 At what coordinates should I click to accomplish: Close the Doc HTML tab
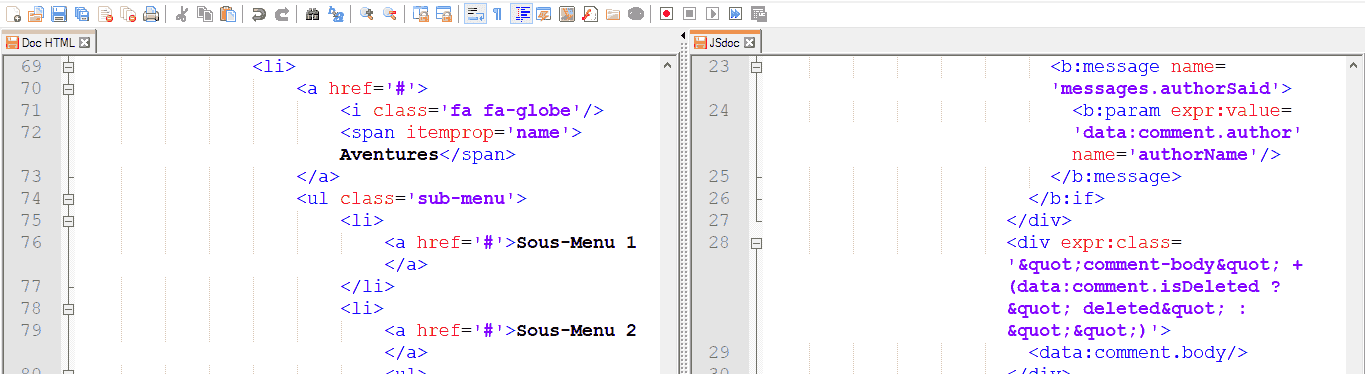[x=84, y=43]
